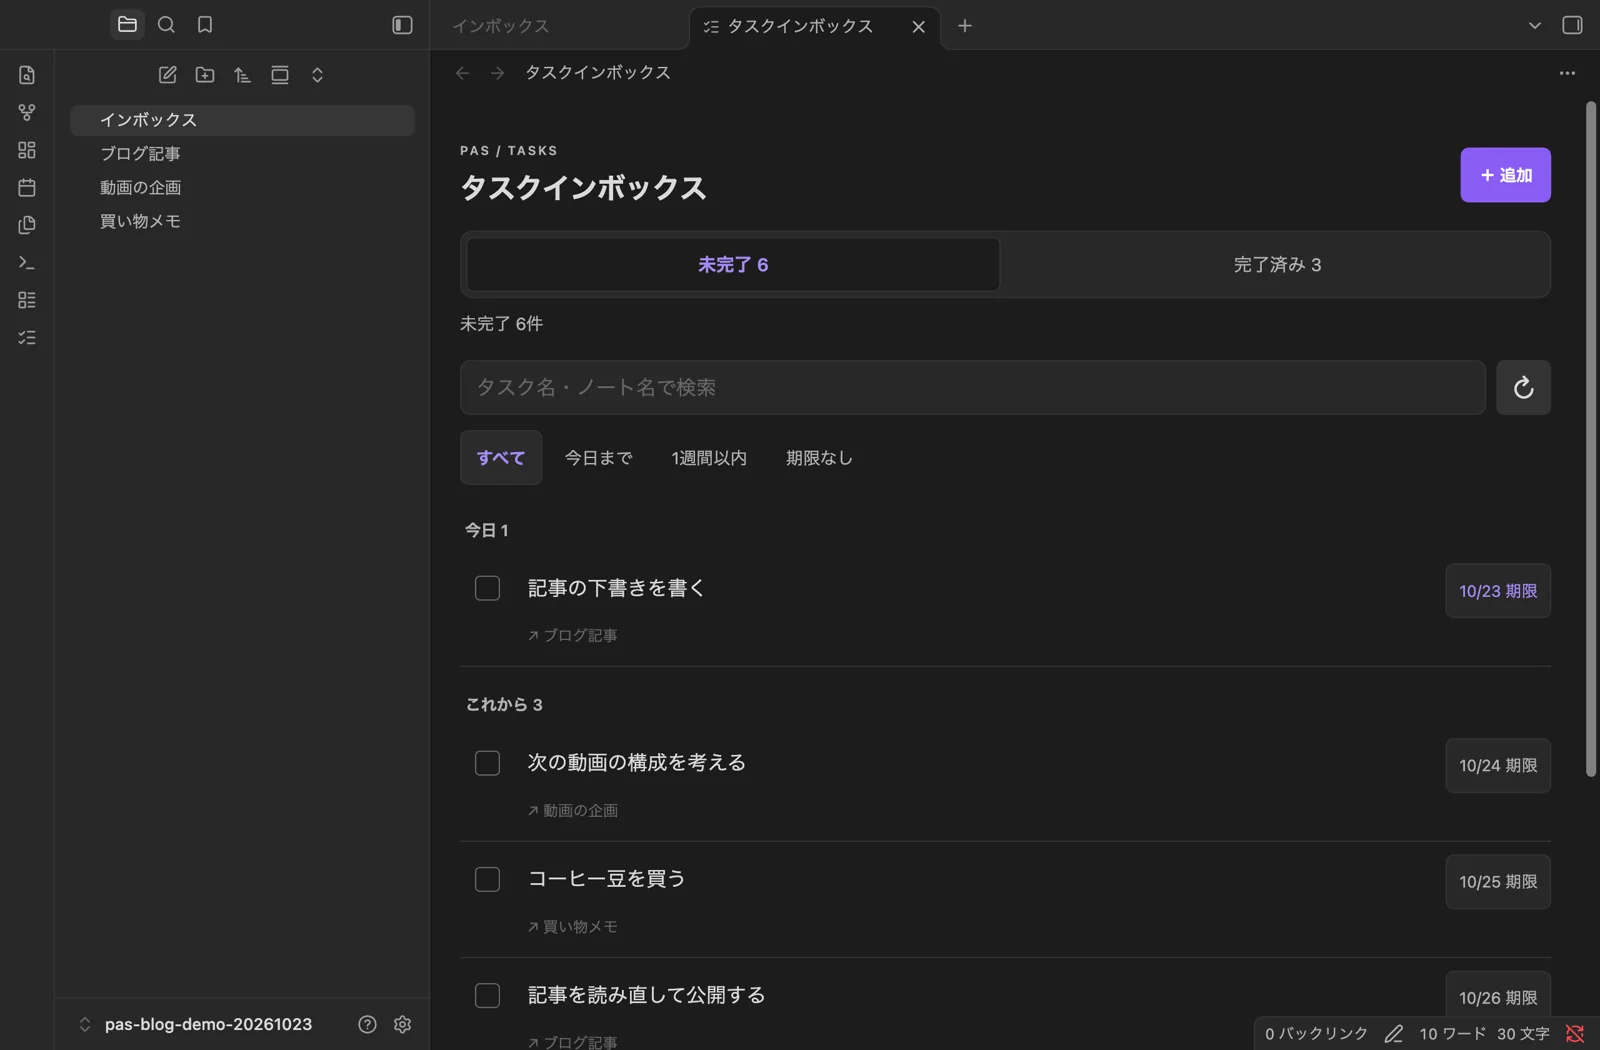Open the tab list dropdown chevron

click(1534, 25)
